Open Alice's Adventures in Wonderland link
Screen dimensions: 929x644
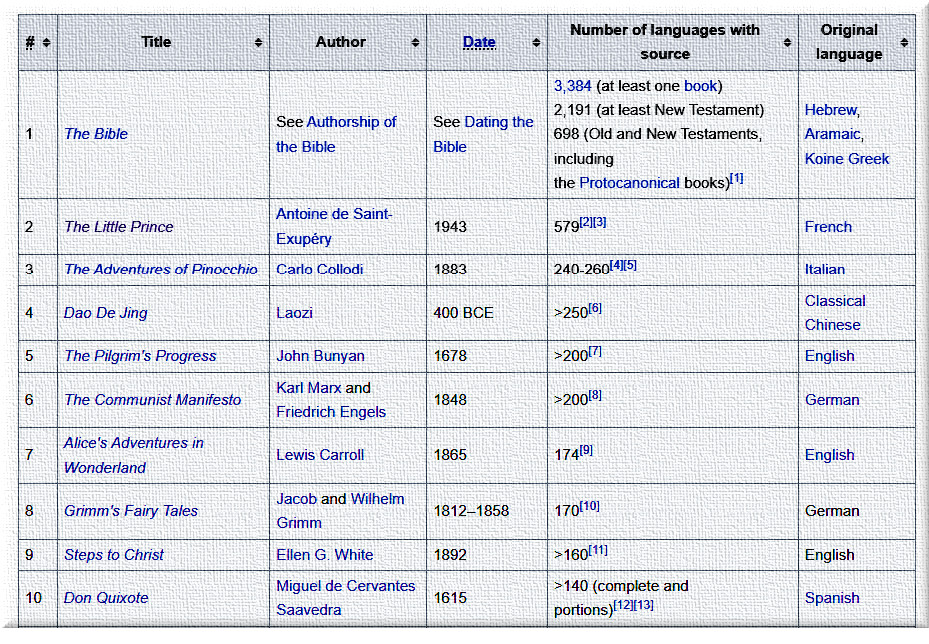[x=133, y=455]
